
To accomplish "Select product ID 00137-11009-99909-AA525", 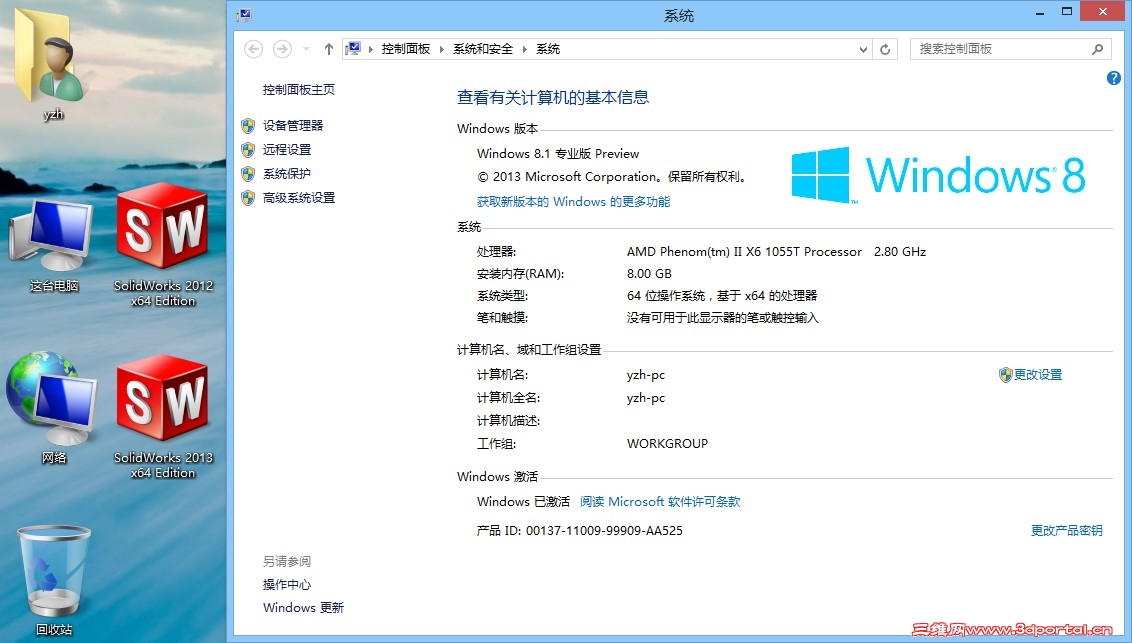I will (604, 530).
